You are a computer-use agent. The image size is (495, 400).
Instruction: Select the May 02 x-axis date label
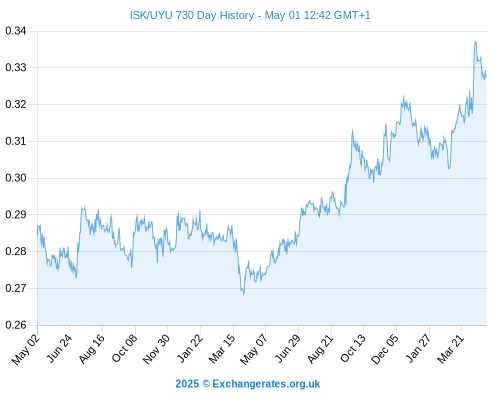(26, 349)
